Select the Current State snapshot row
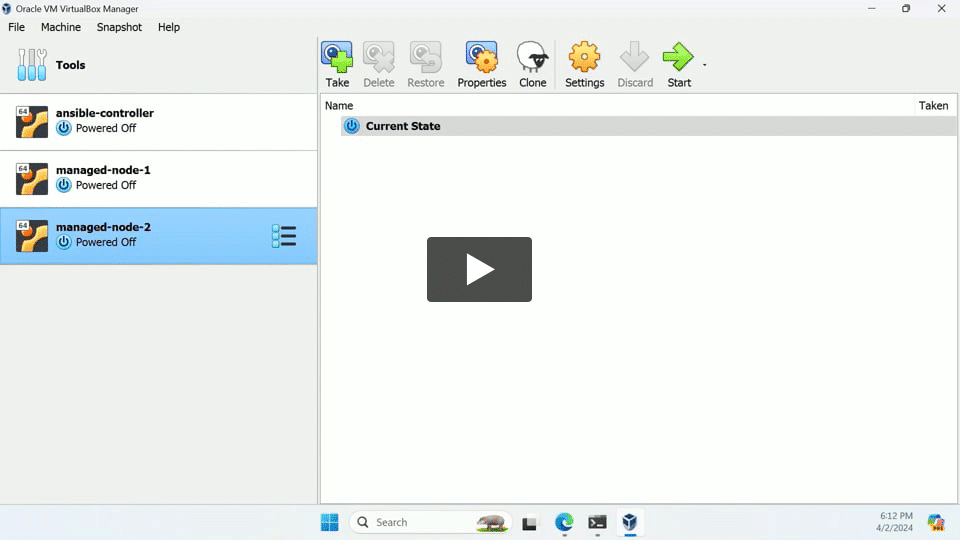 tap(403, 126)
